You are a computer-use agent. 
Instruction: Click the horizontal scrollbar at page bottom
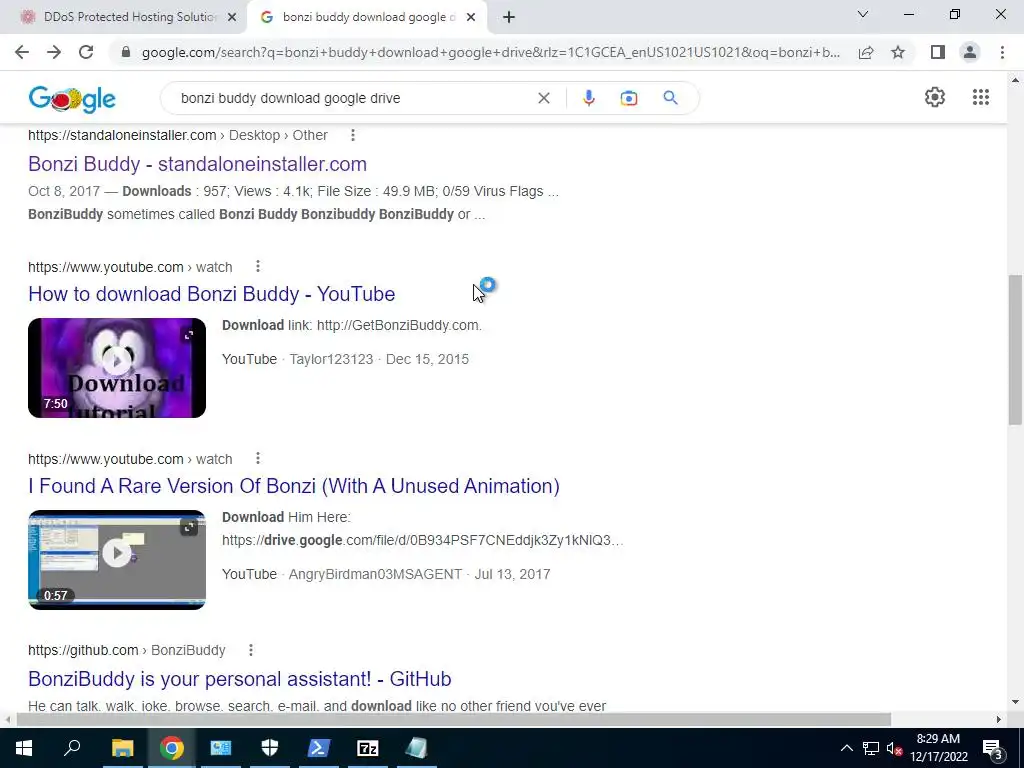pos(453,719)
